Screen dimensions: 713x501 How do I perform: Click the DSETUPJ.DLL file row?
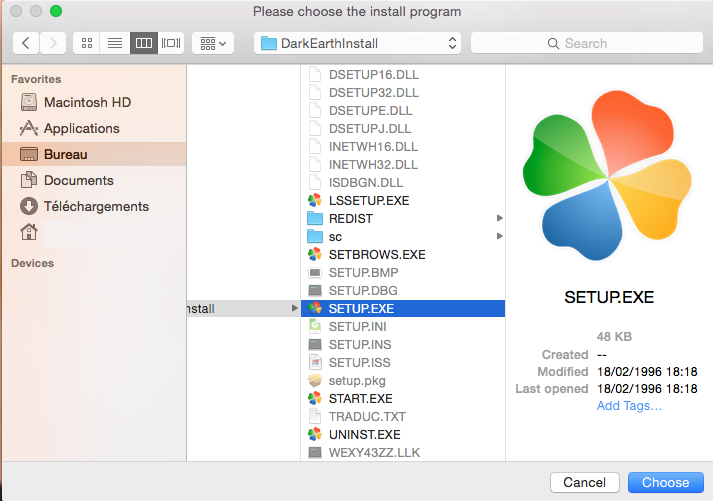403,129
